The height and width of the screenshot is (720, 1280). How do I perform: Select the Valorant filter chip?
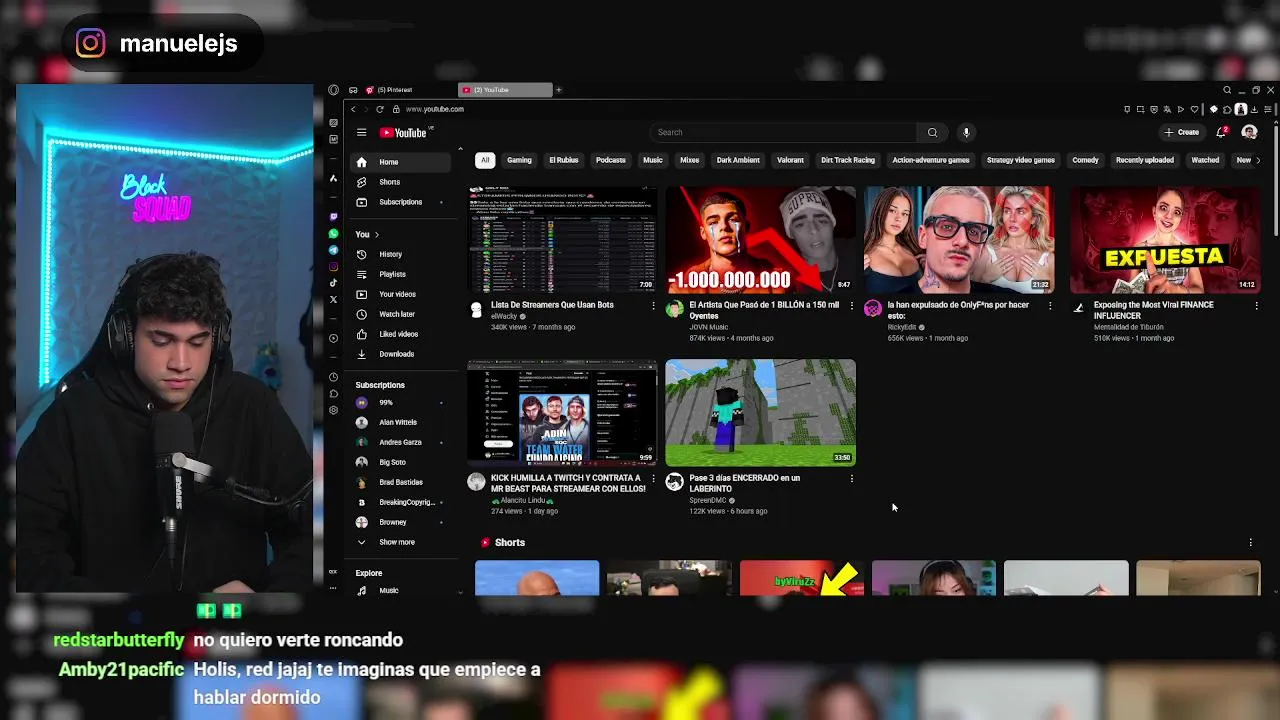click(x=790, y=160)
